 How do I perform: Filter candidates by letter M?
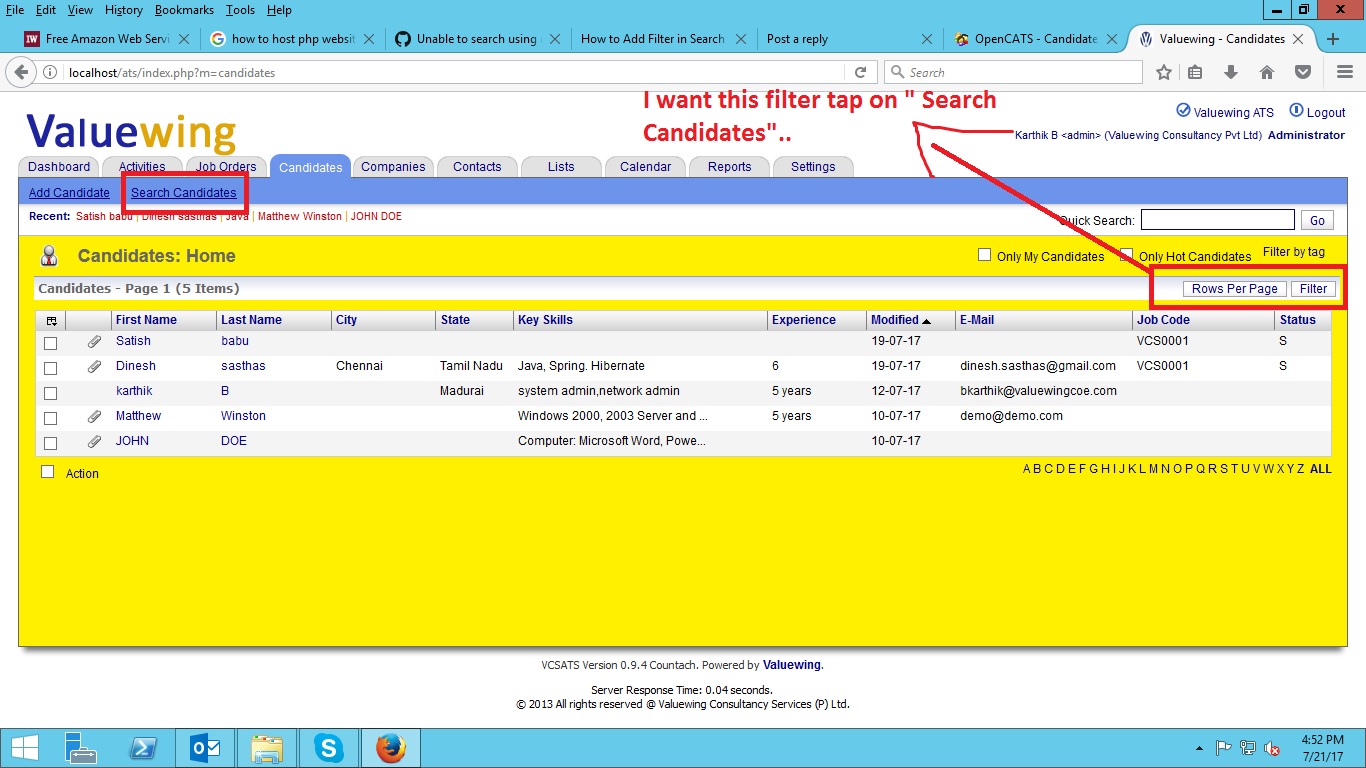(x=1153, y=469)
